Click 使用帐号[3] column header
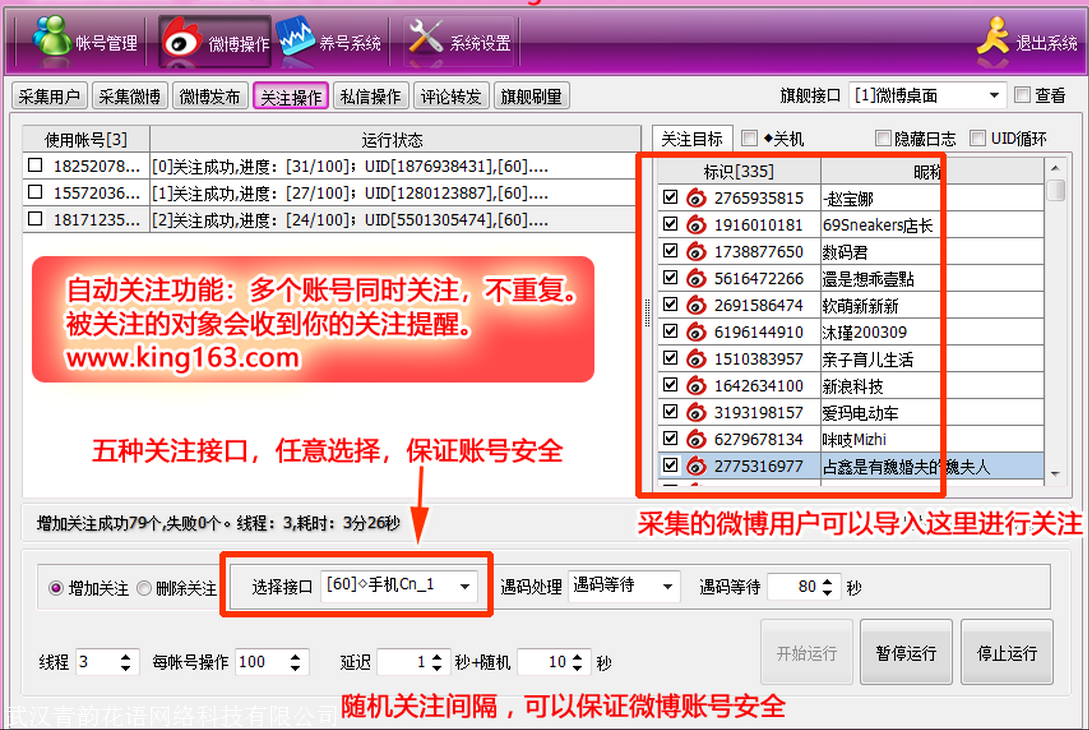This screenshot has height=730, width=1089. click(86, 140)
